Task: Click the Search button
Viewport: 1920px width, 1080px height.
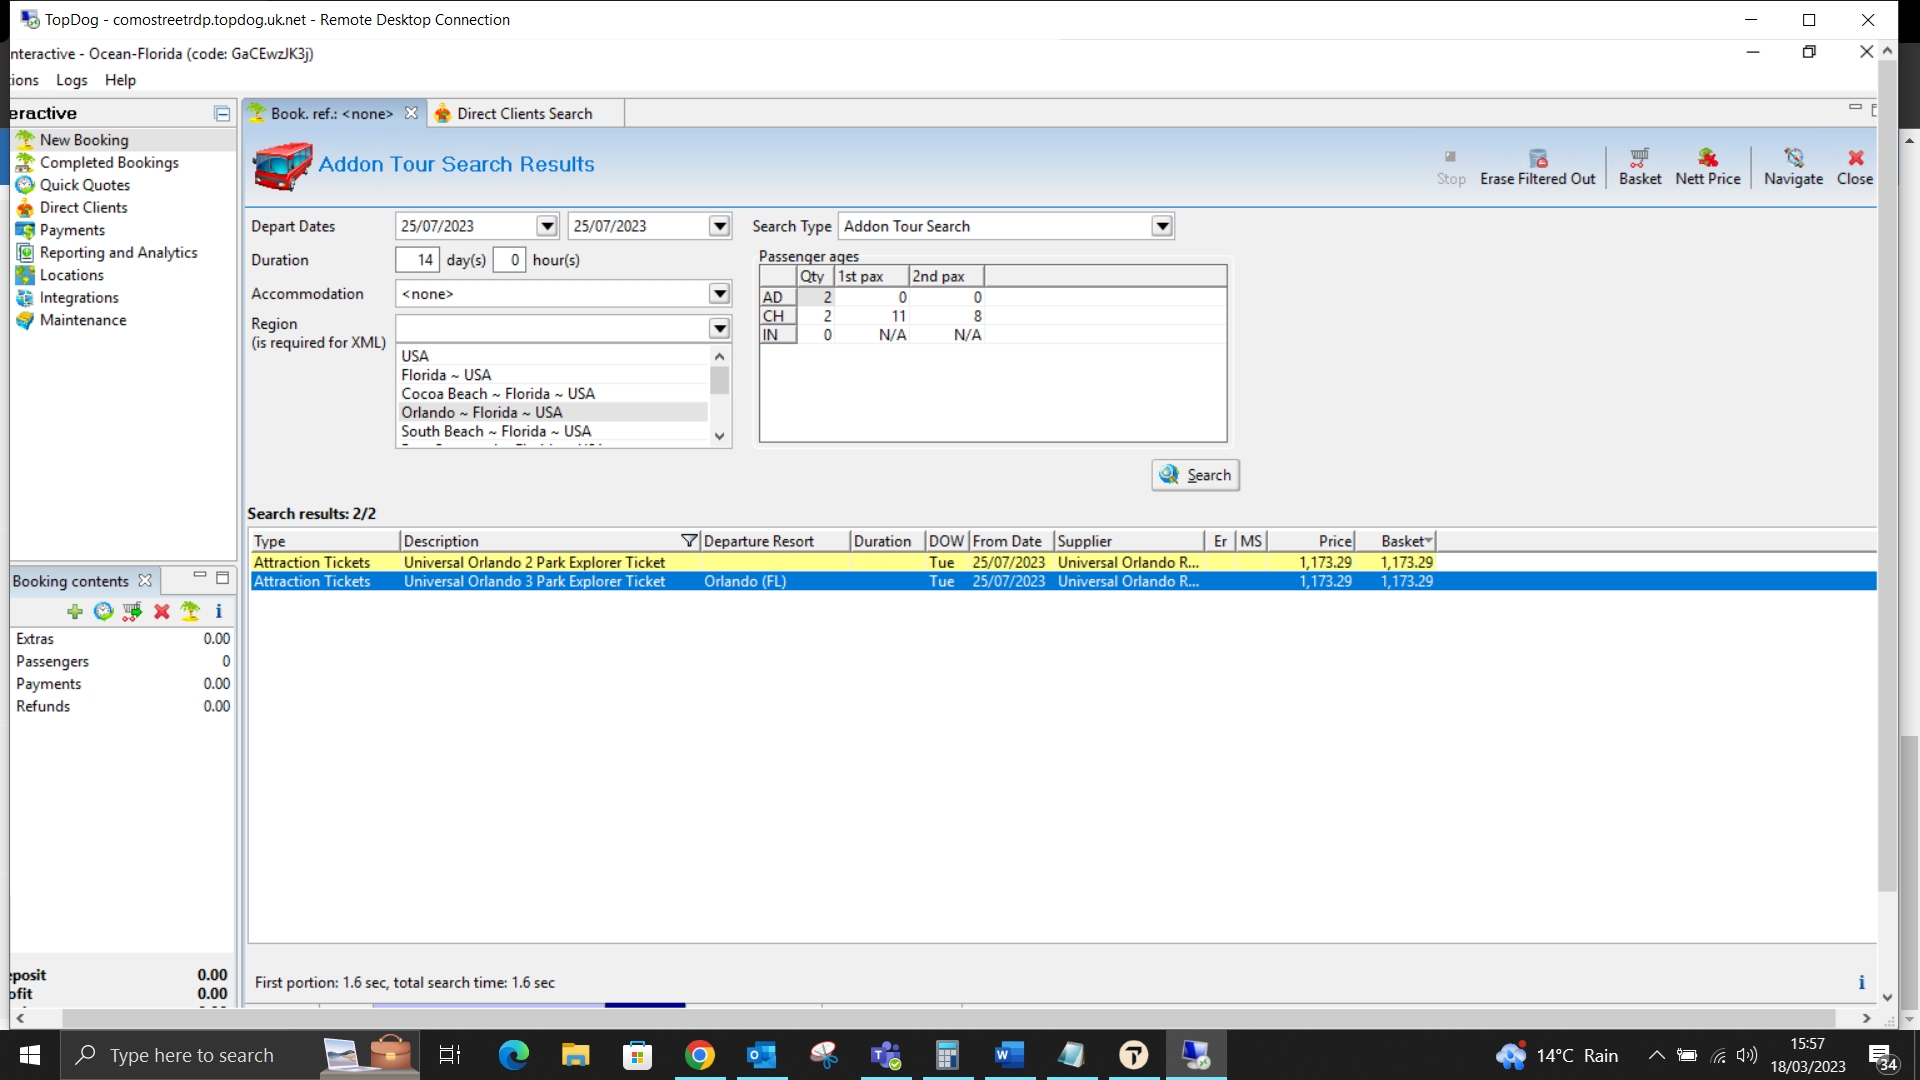Action: 1195,475
